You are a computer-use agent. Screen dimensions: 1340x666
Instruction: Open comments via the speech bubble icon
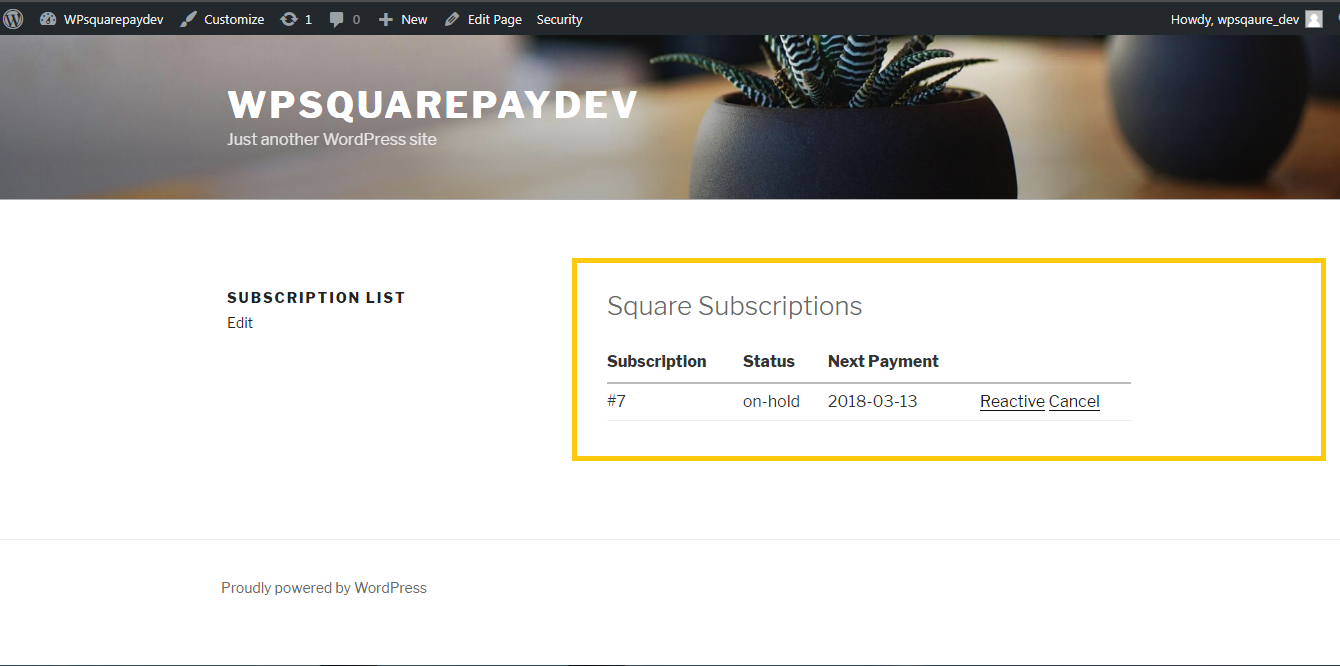pos(337,19)
